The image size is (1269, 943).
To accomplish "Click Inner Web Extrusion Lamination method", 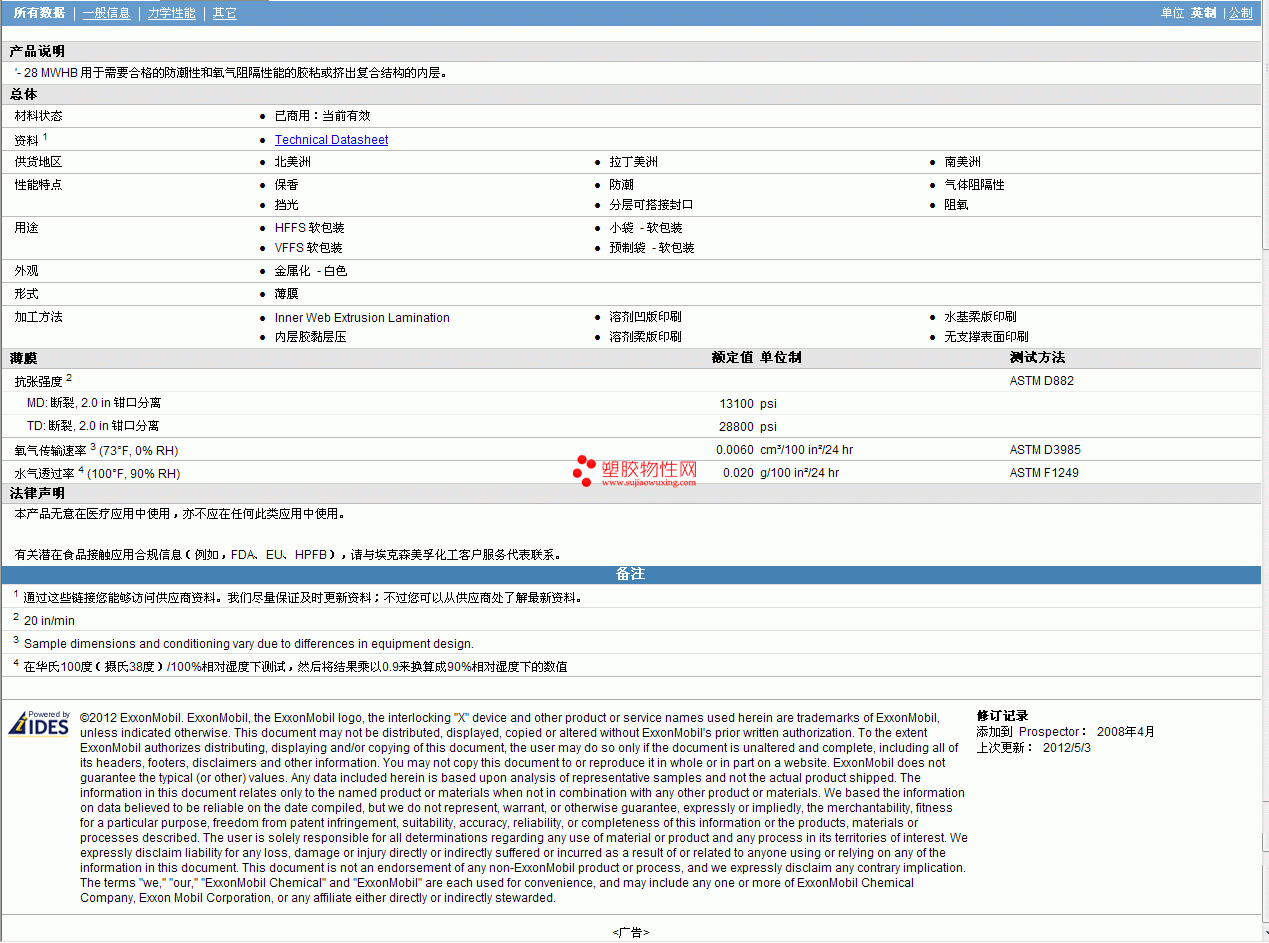I will tap(362, 318).
